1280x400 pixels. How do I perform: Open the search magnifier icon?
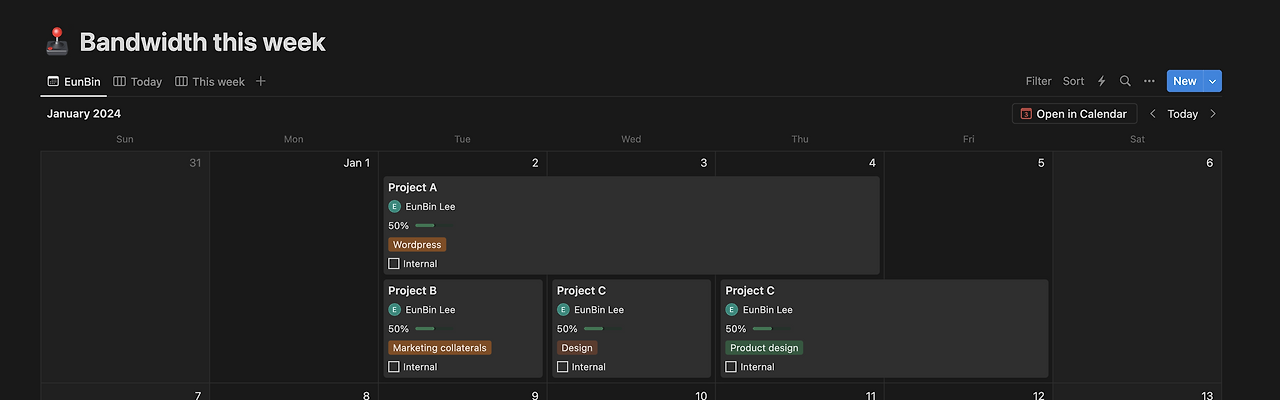[1125, 81]
